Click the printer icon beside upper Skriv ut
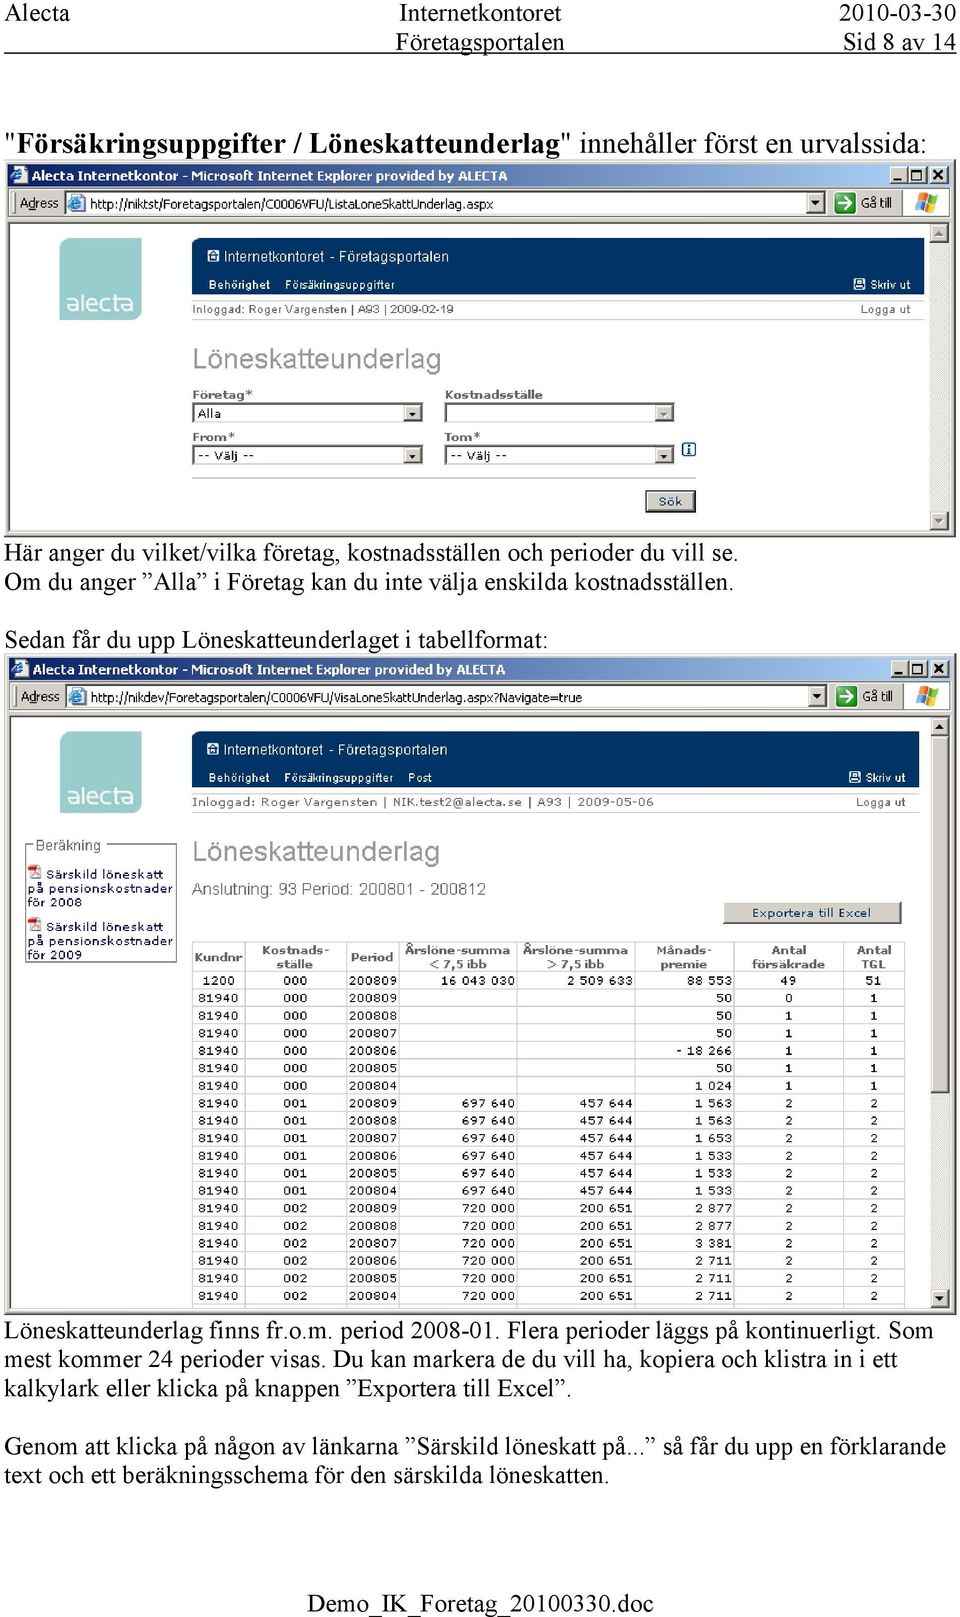Image resolution: width=960 pixels, height=1617 pixels. [859, 285]
